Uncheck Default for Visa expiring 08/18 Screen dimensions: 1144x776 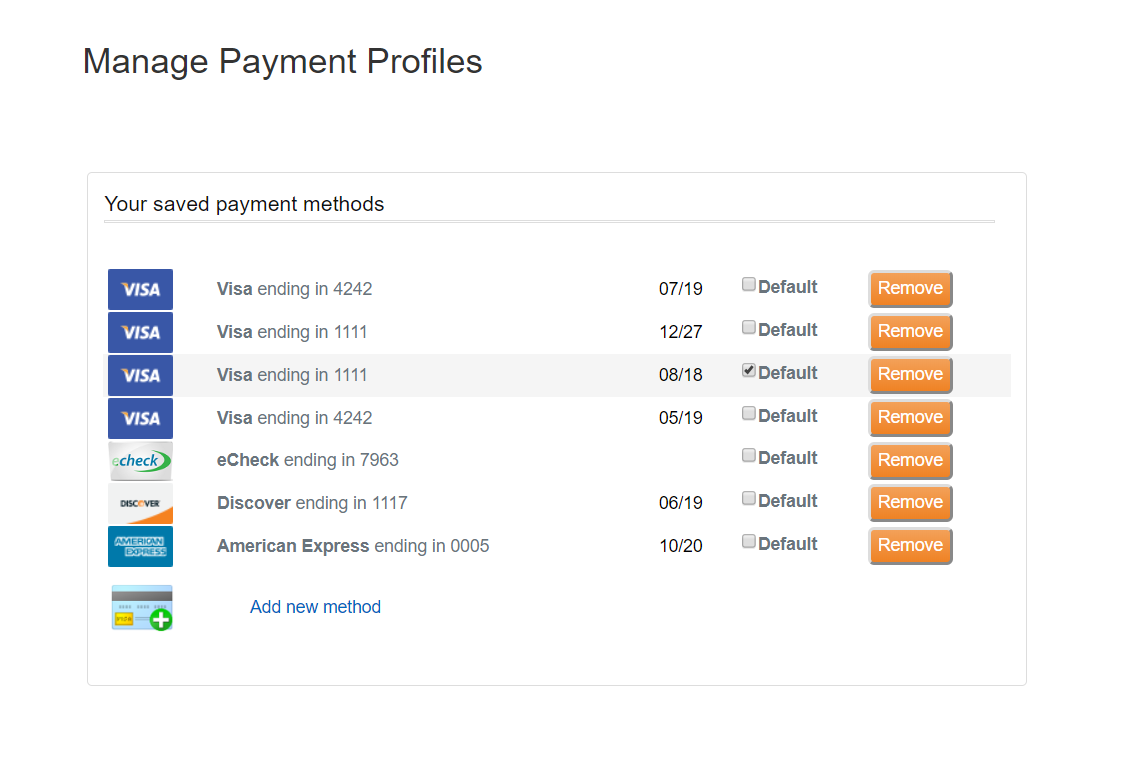point(749,371)
